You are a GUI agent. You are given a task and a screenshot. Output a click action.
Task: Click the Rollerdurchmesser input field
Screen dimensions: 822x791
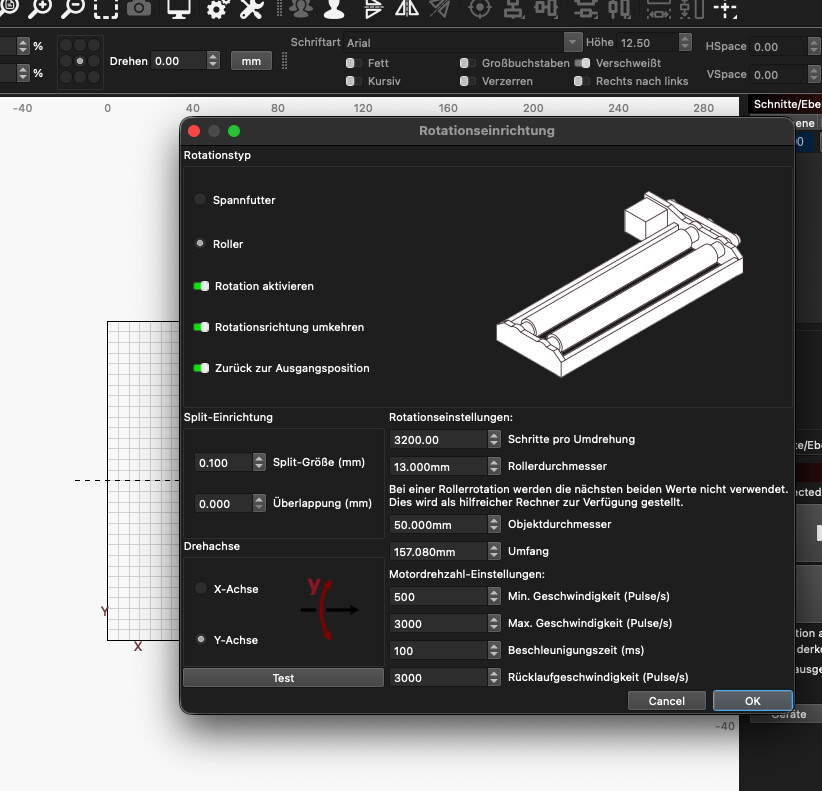point(437,466)
